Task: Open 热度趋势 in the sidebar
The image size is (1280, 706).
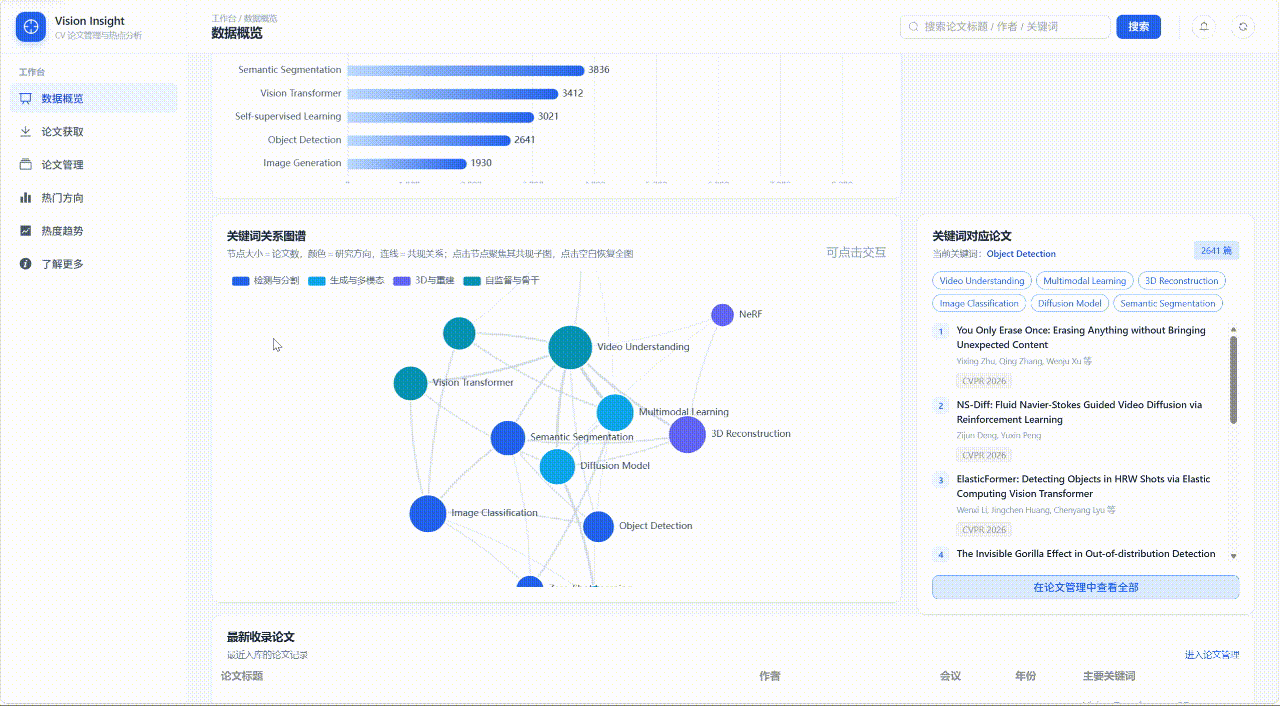Action: pos(94,230)
